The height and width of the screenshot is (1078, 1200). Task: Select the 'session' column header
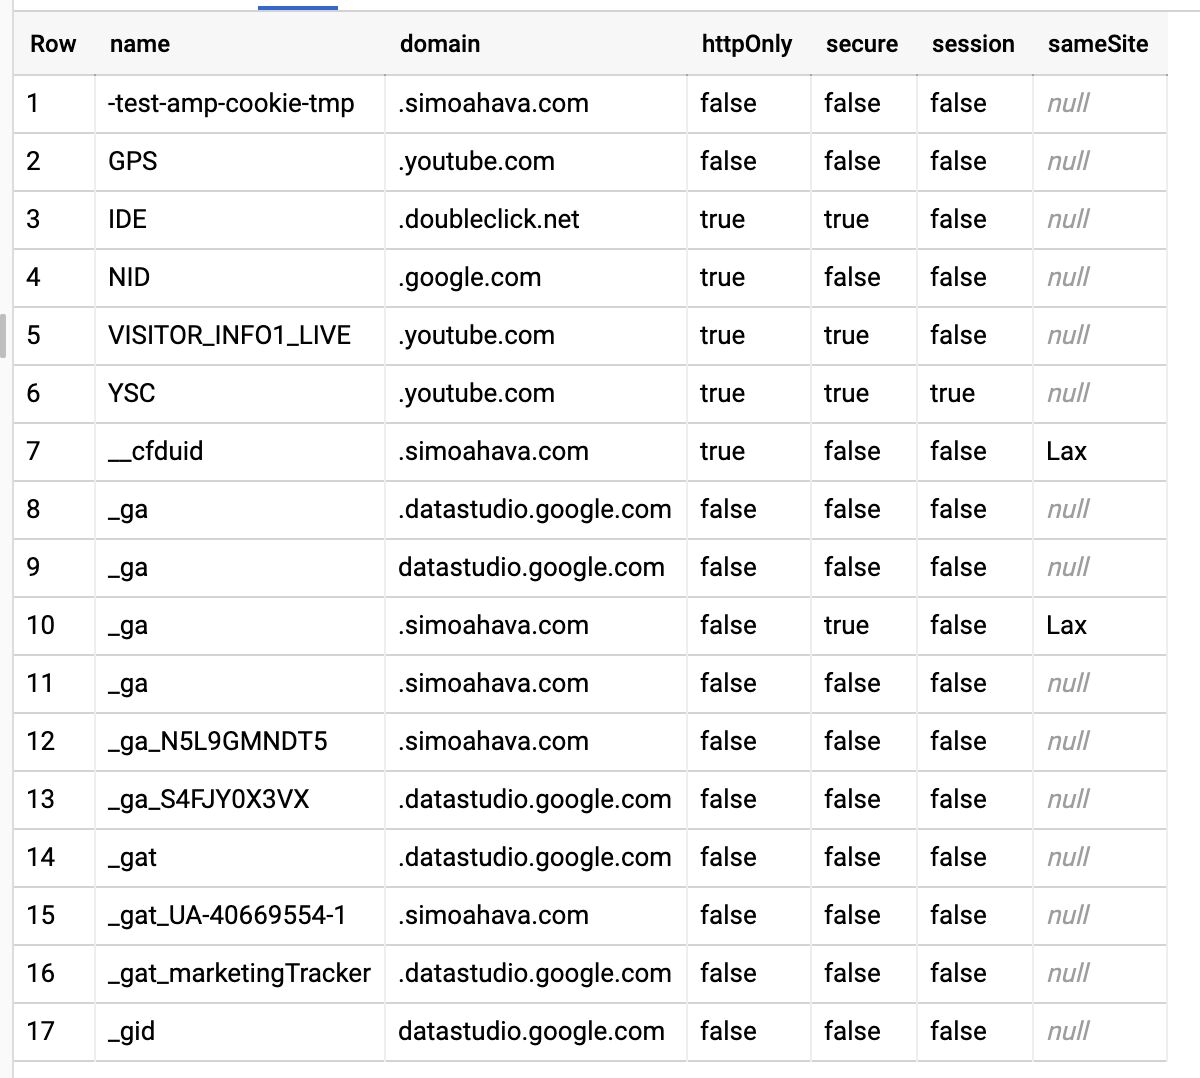[973, 44]
